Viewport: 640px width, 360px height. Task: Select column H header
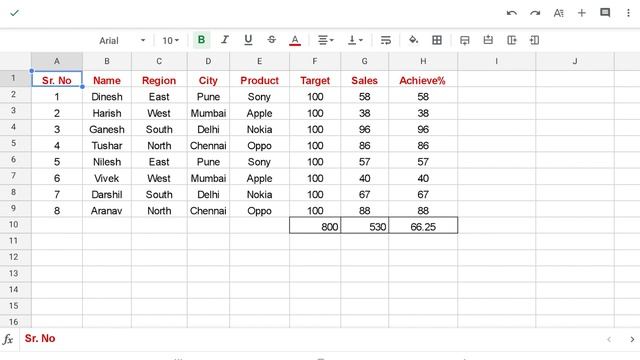pyautogui.click(x=423, y=61)
